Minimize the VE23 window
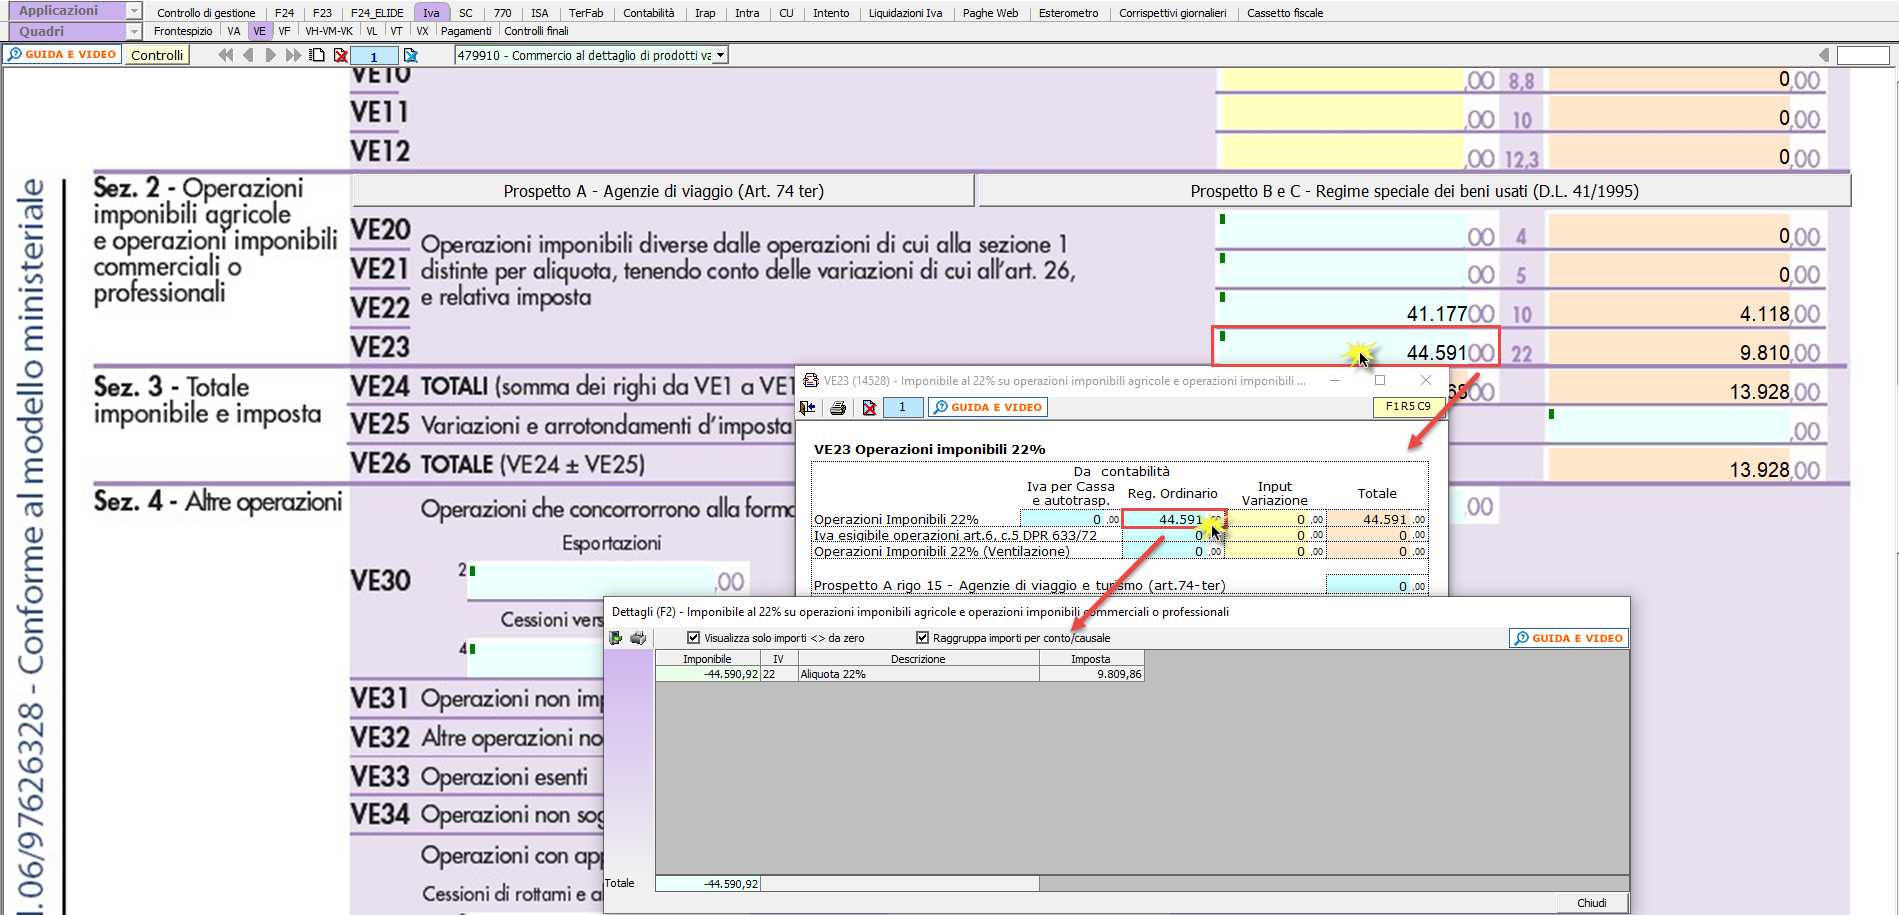The height and width of the screenshot is (915, 1899). (1334, 380)
